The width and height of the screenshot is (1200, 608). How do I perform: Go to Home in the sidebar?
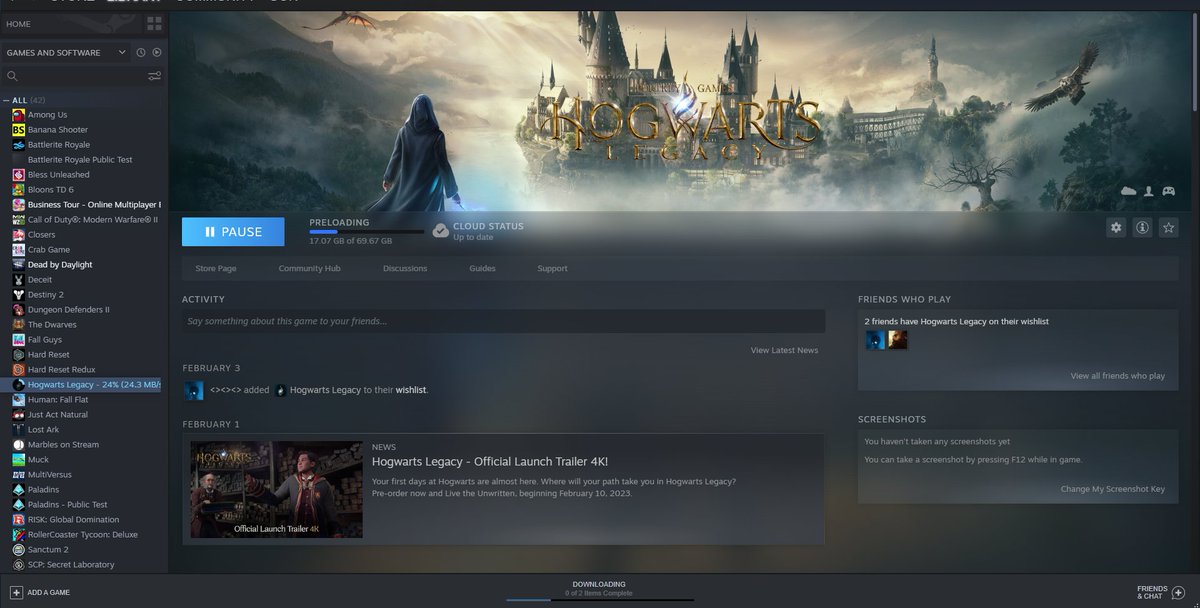pos(19,24)
